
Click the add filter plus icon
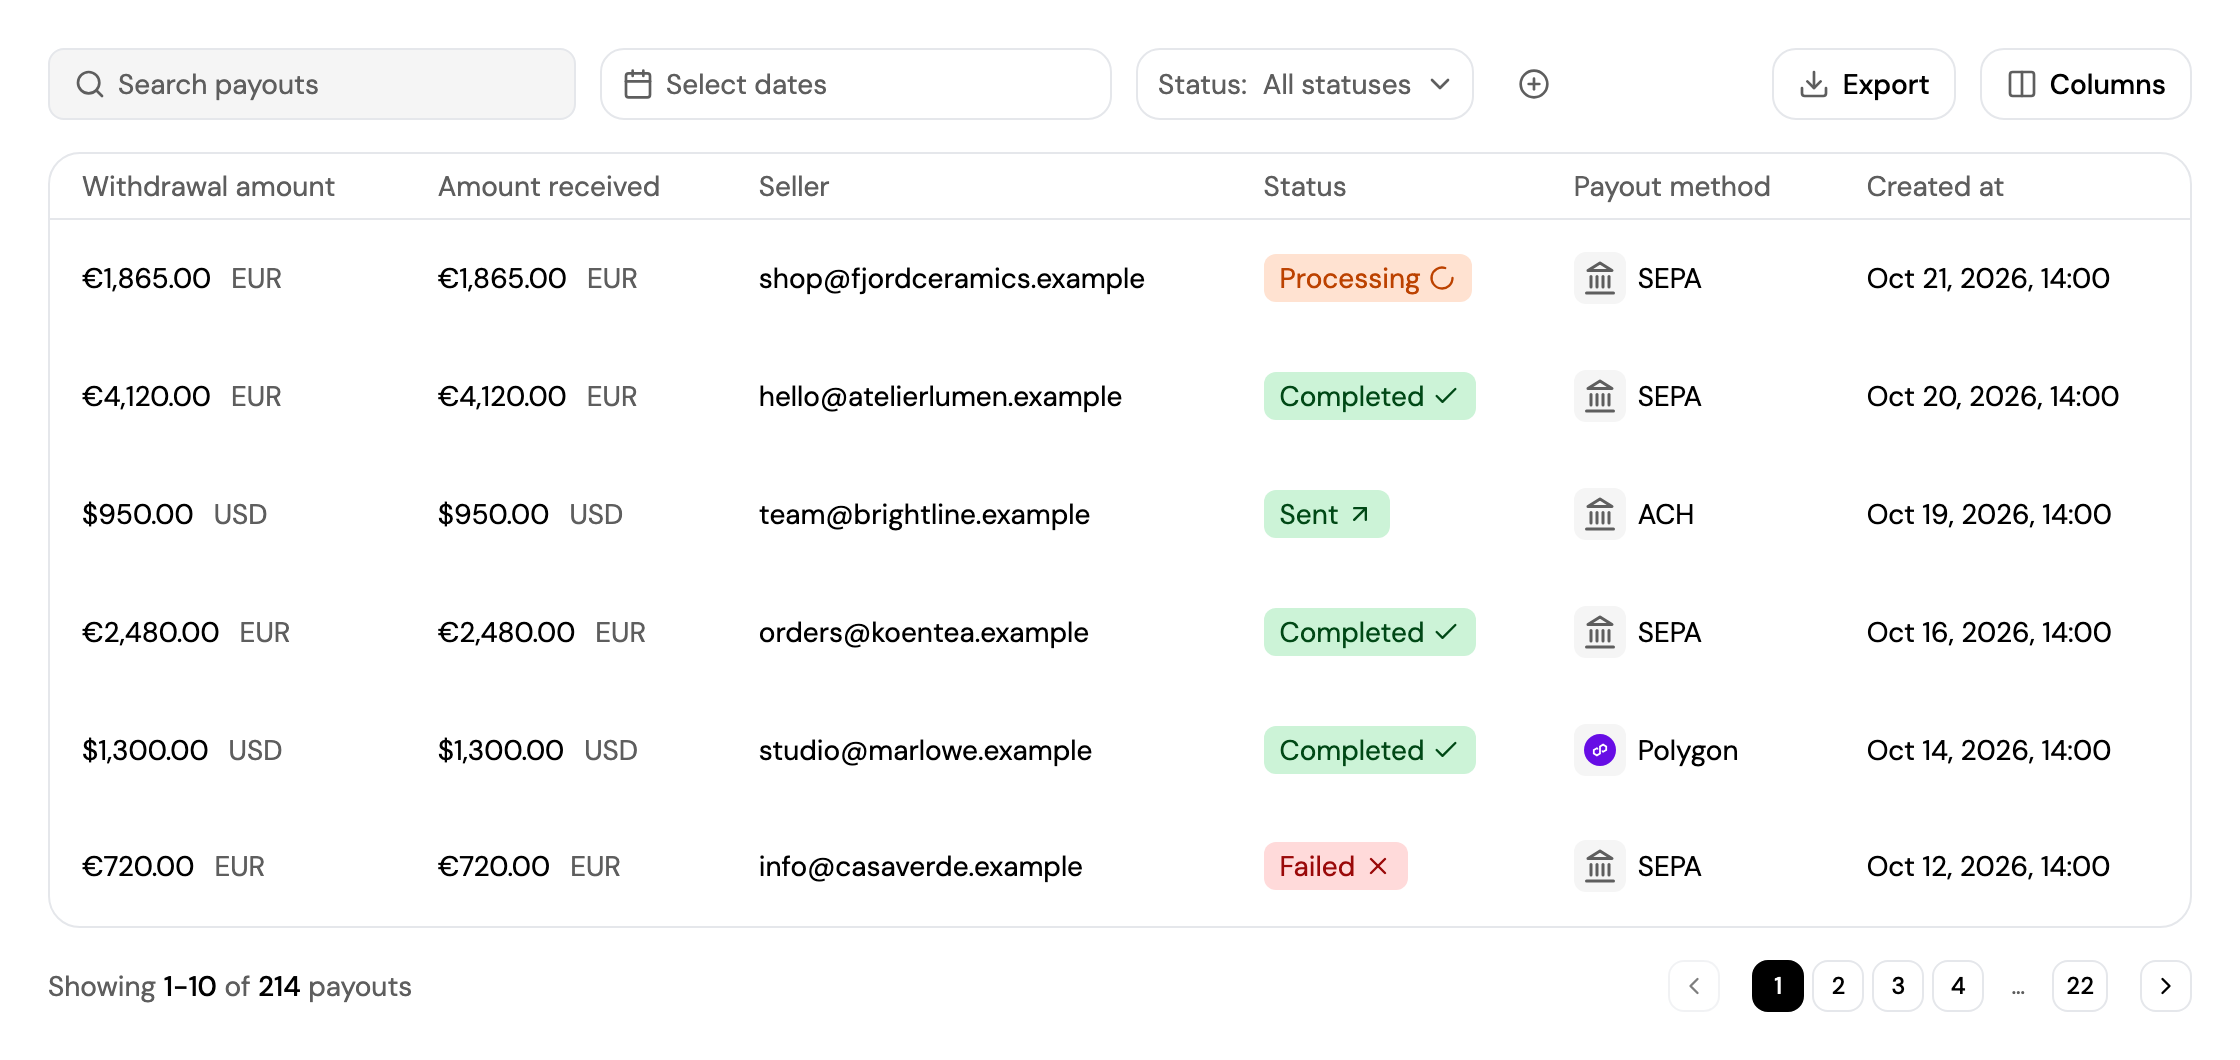pyautogui.click(x=1533, y=84)
